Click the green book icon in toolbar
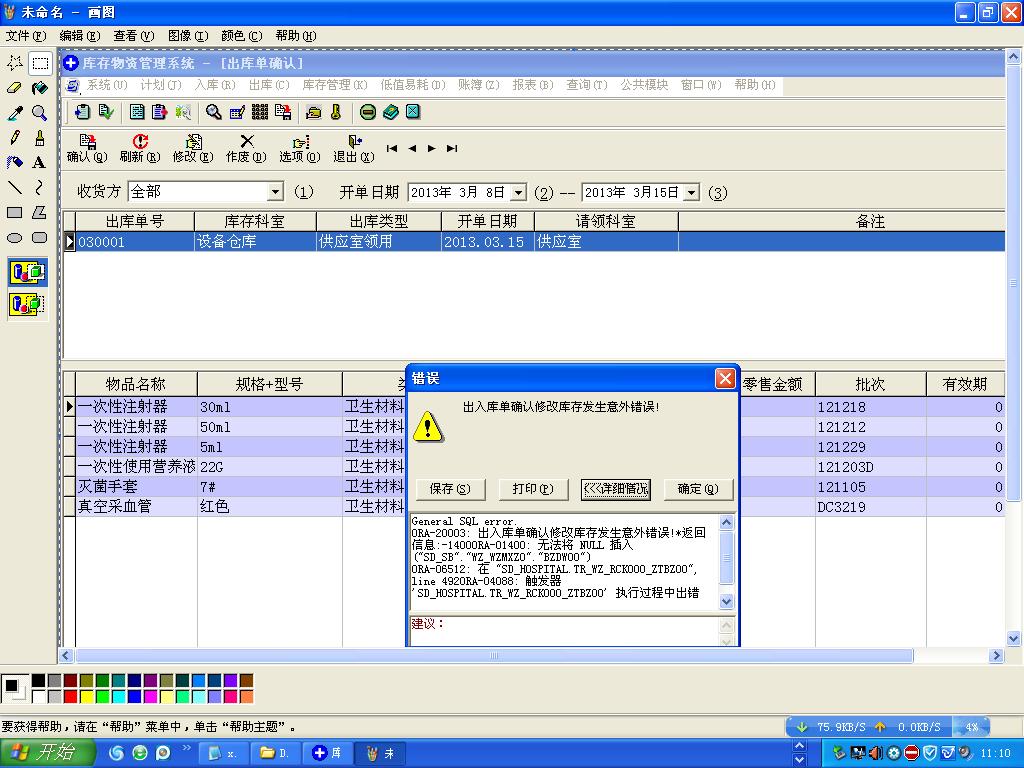Viewport: 1024px width, 768px height. point(391,112)
